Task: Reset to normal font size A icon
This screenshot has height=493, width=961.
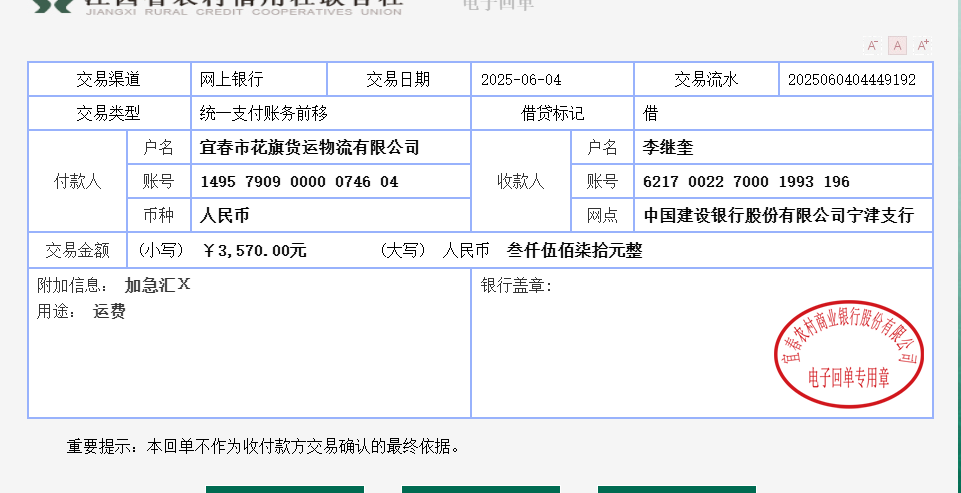Action: coord(897,45)
